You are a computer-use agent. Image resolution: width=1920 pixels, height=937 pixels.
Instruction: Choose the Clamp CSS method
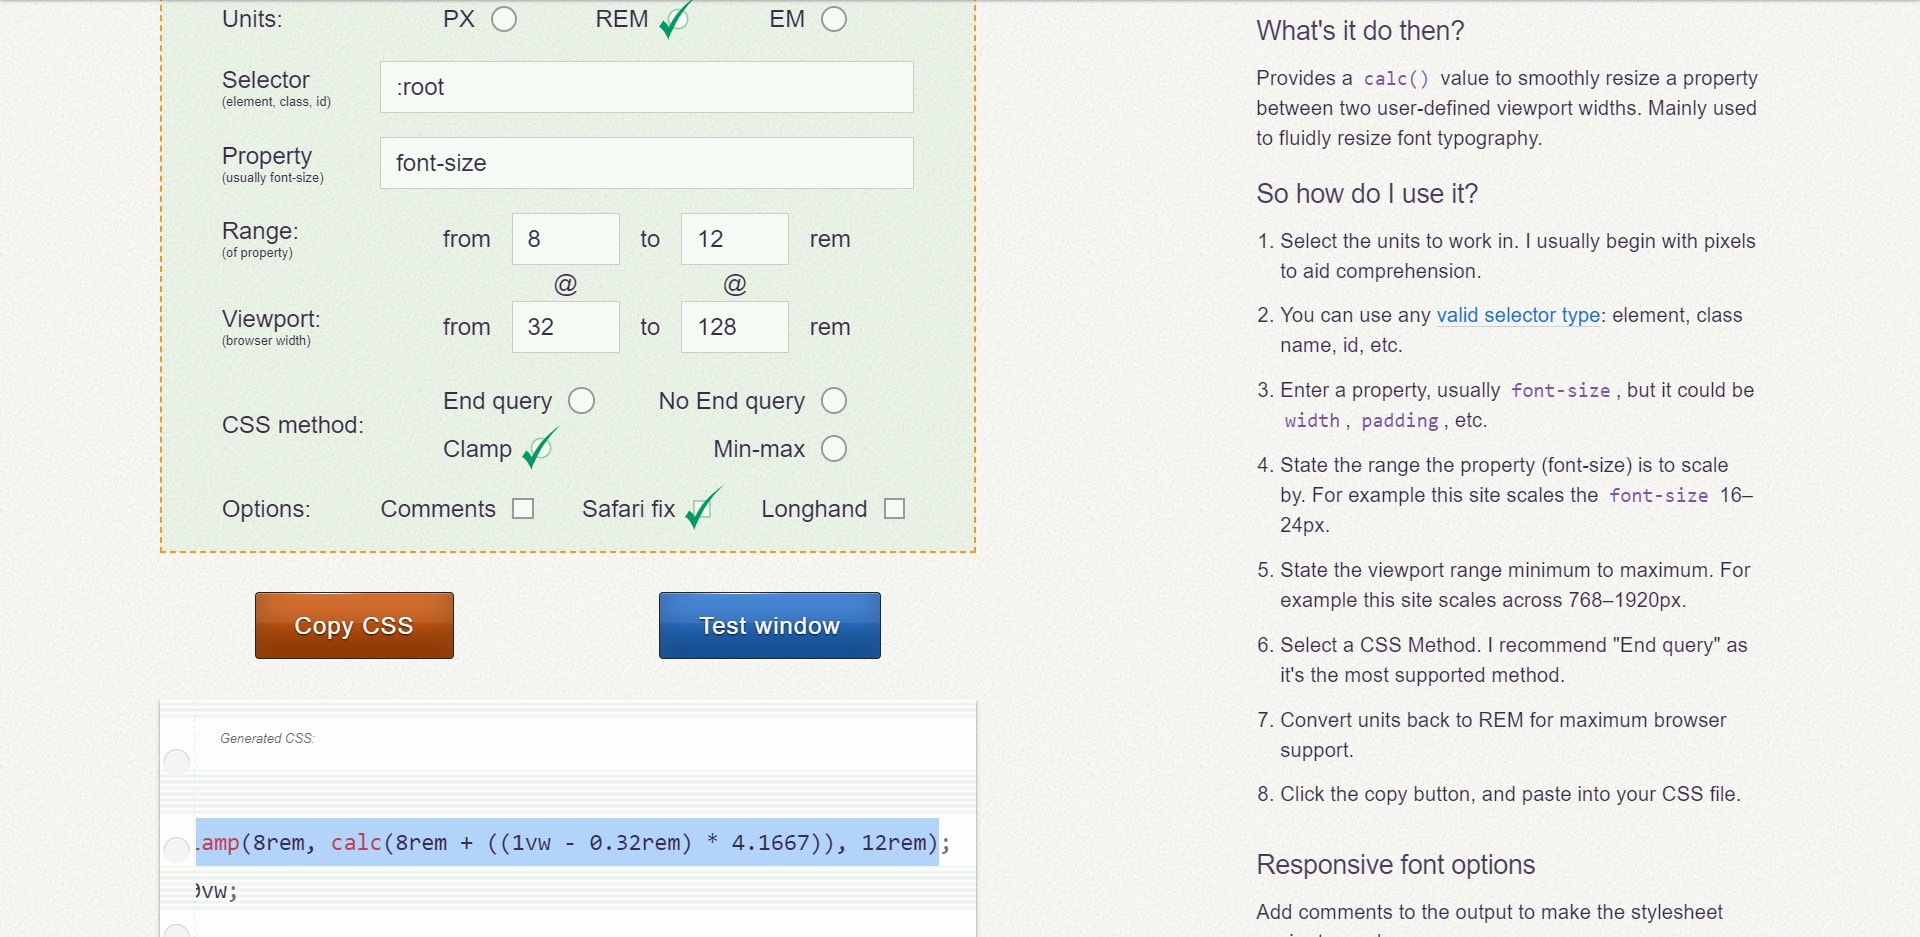537,450
